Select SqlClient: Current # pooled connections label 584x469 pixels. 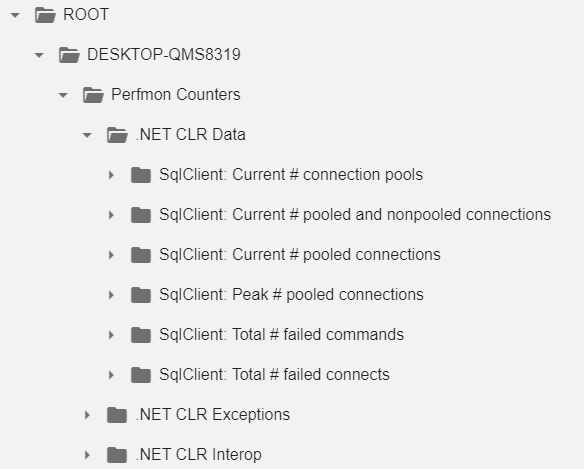pyautogui.click(x=300, y=255)
